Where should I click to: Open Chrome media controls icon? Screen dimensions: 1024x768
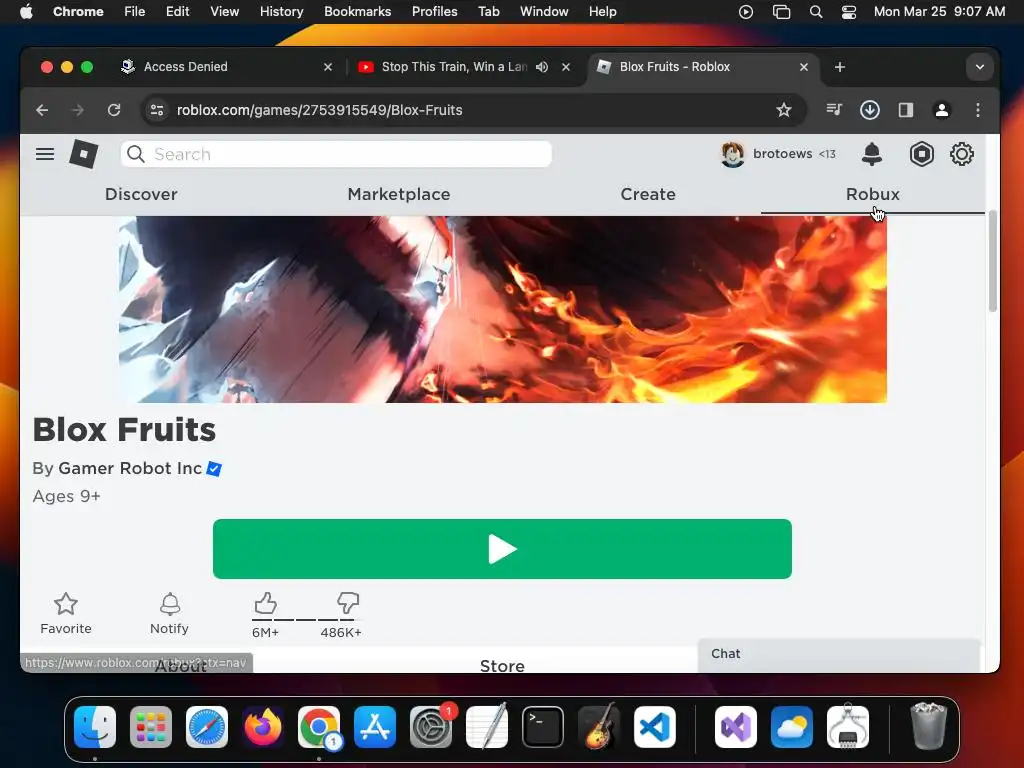click(834, 110)
